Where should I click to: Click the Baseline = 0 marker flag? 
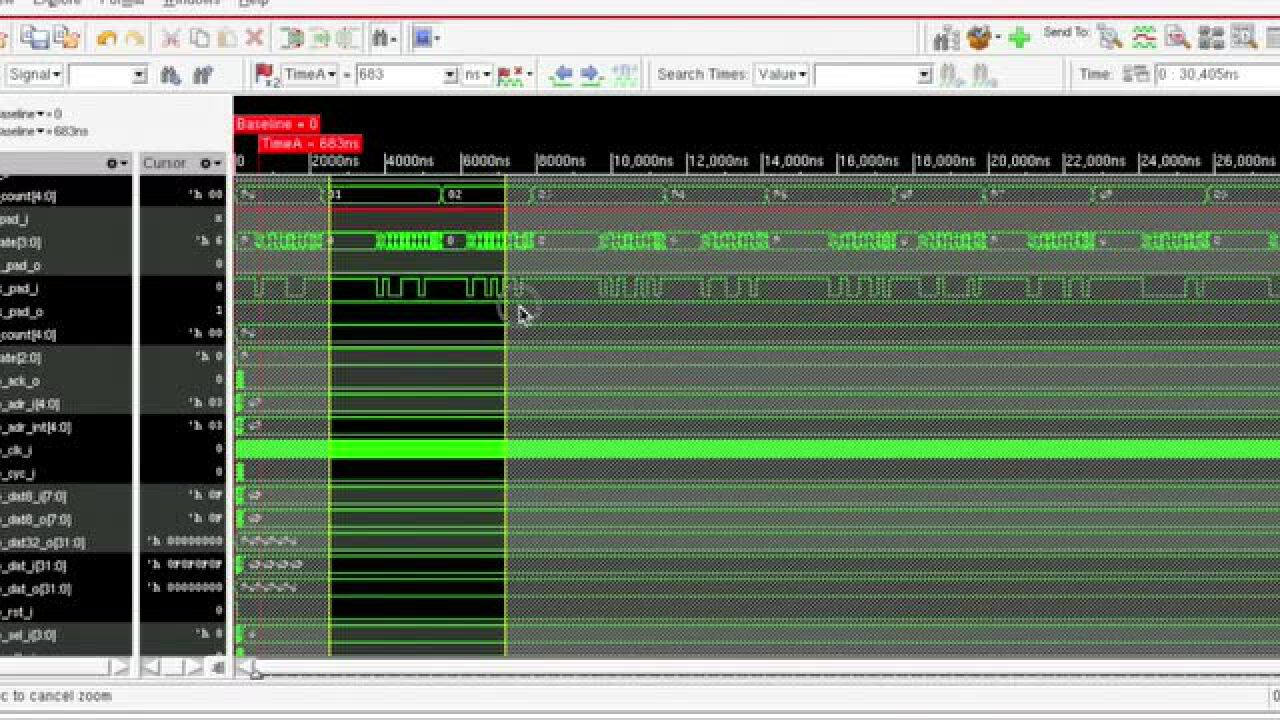click(x=277, y=124)
